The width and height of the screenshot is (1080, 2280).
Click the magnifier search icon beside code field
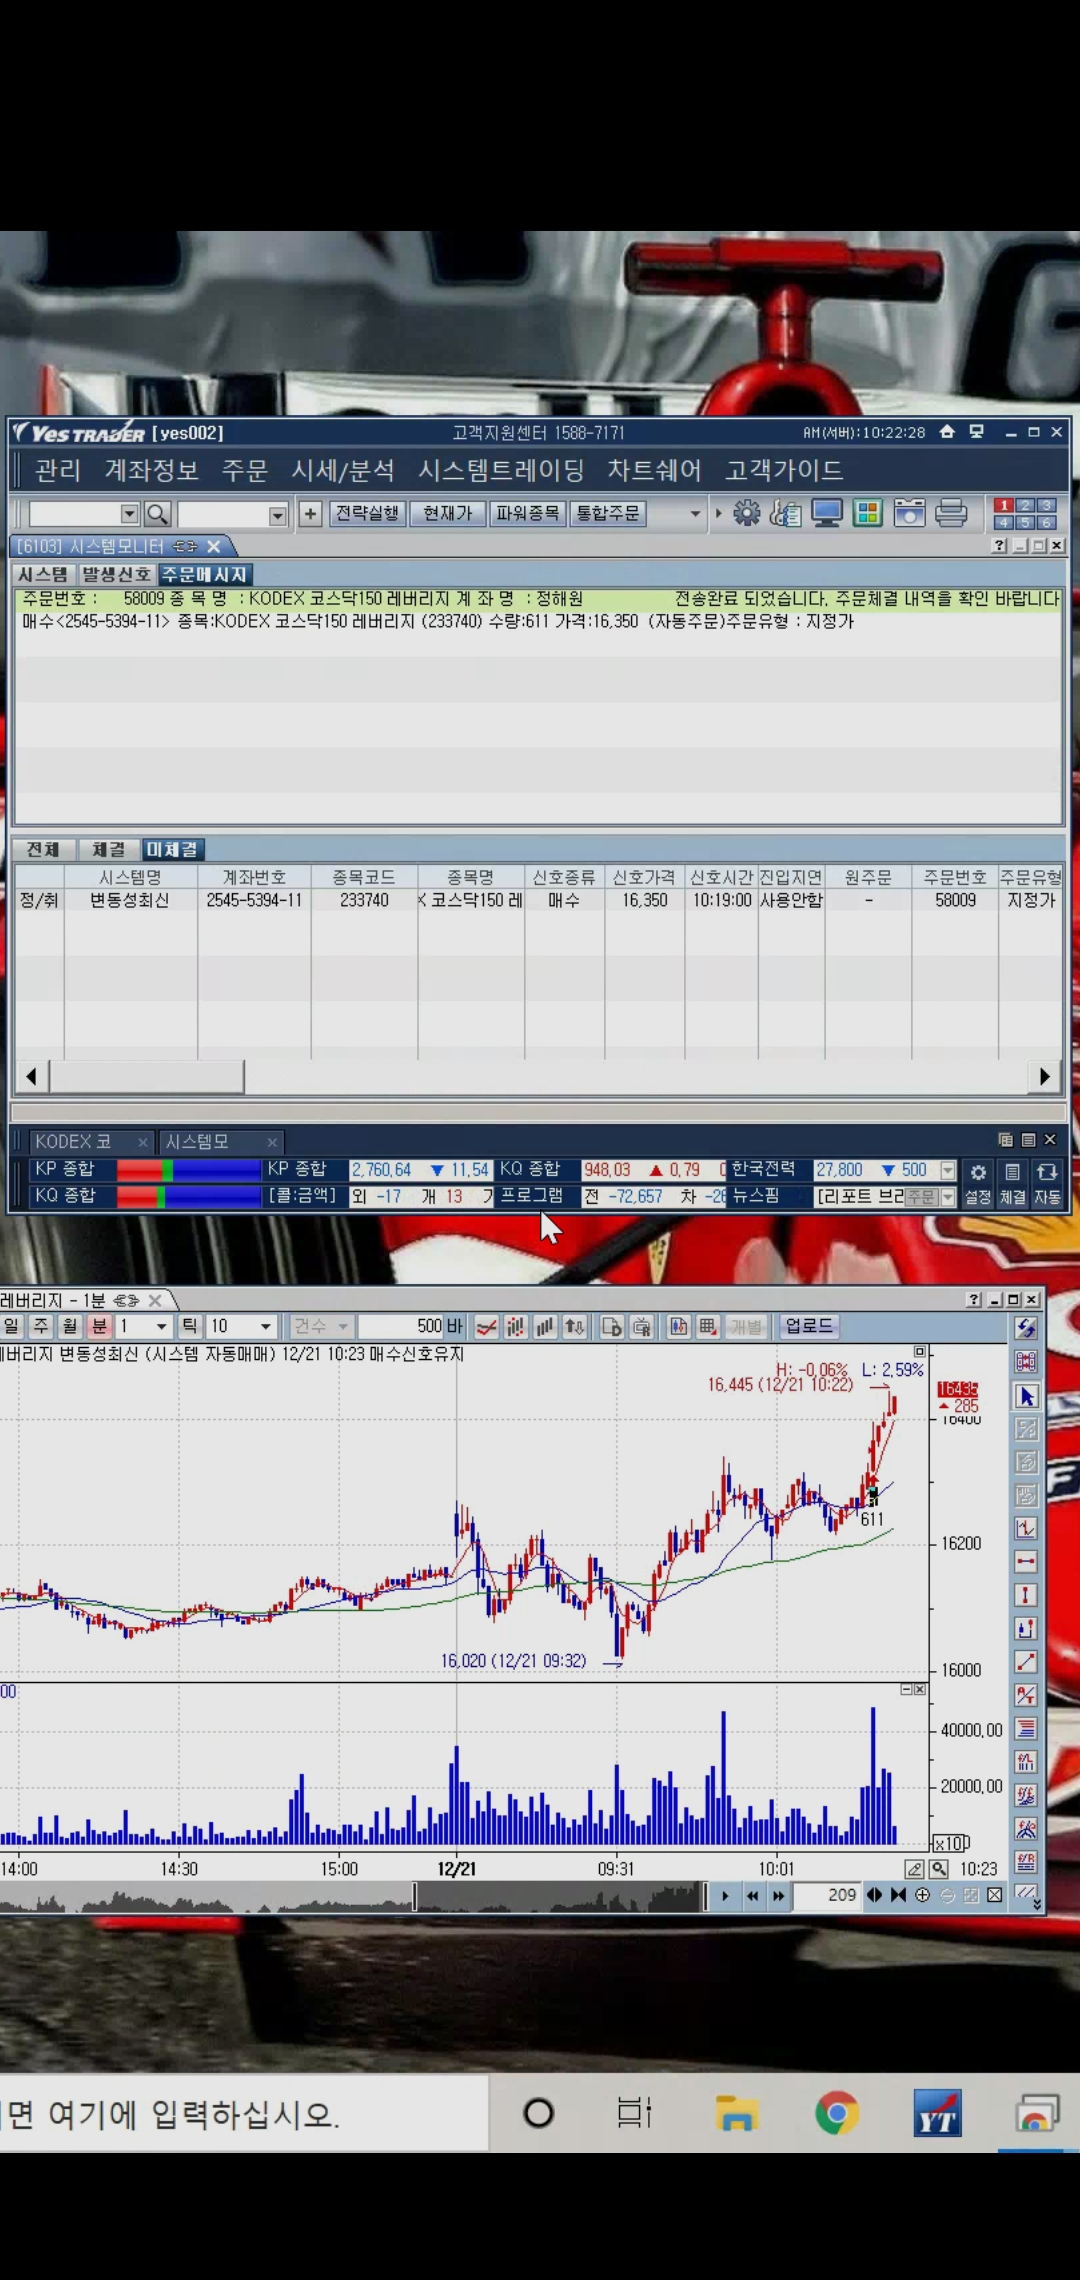(x=157, y=514)
